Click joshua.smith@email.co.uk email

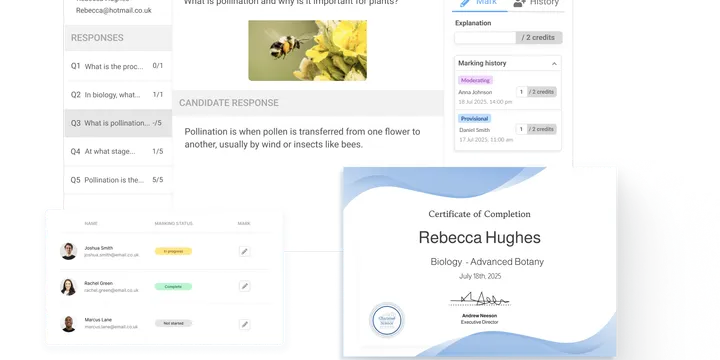point(112,255)
